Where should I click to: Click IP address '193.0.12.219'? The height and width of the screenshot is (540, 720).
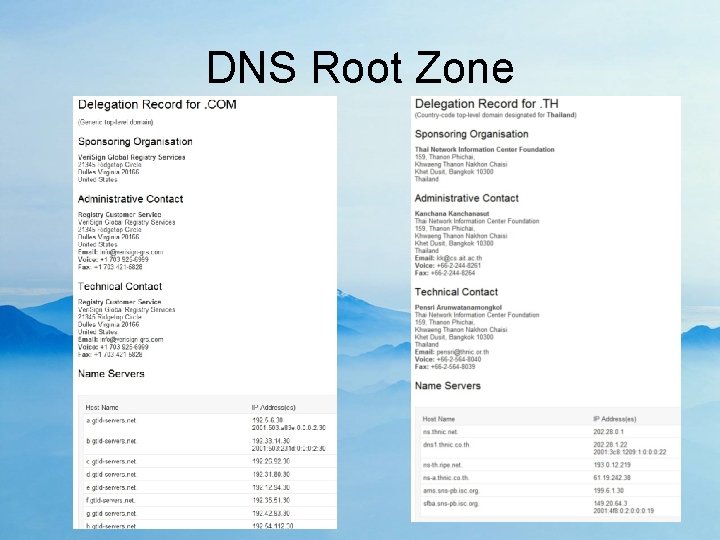click(612, 465)
